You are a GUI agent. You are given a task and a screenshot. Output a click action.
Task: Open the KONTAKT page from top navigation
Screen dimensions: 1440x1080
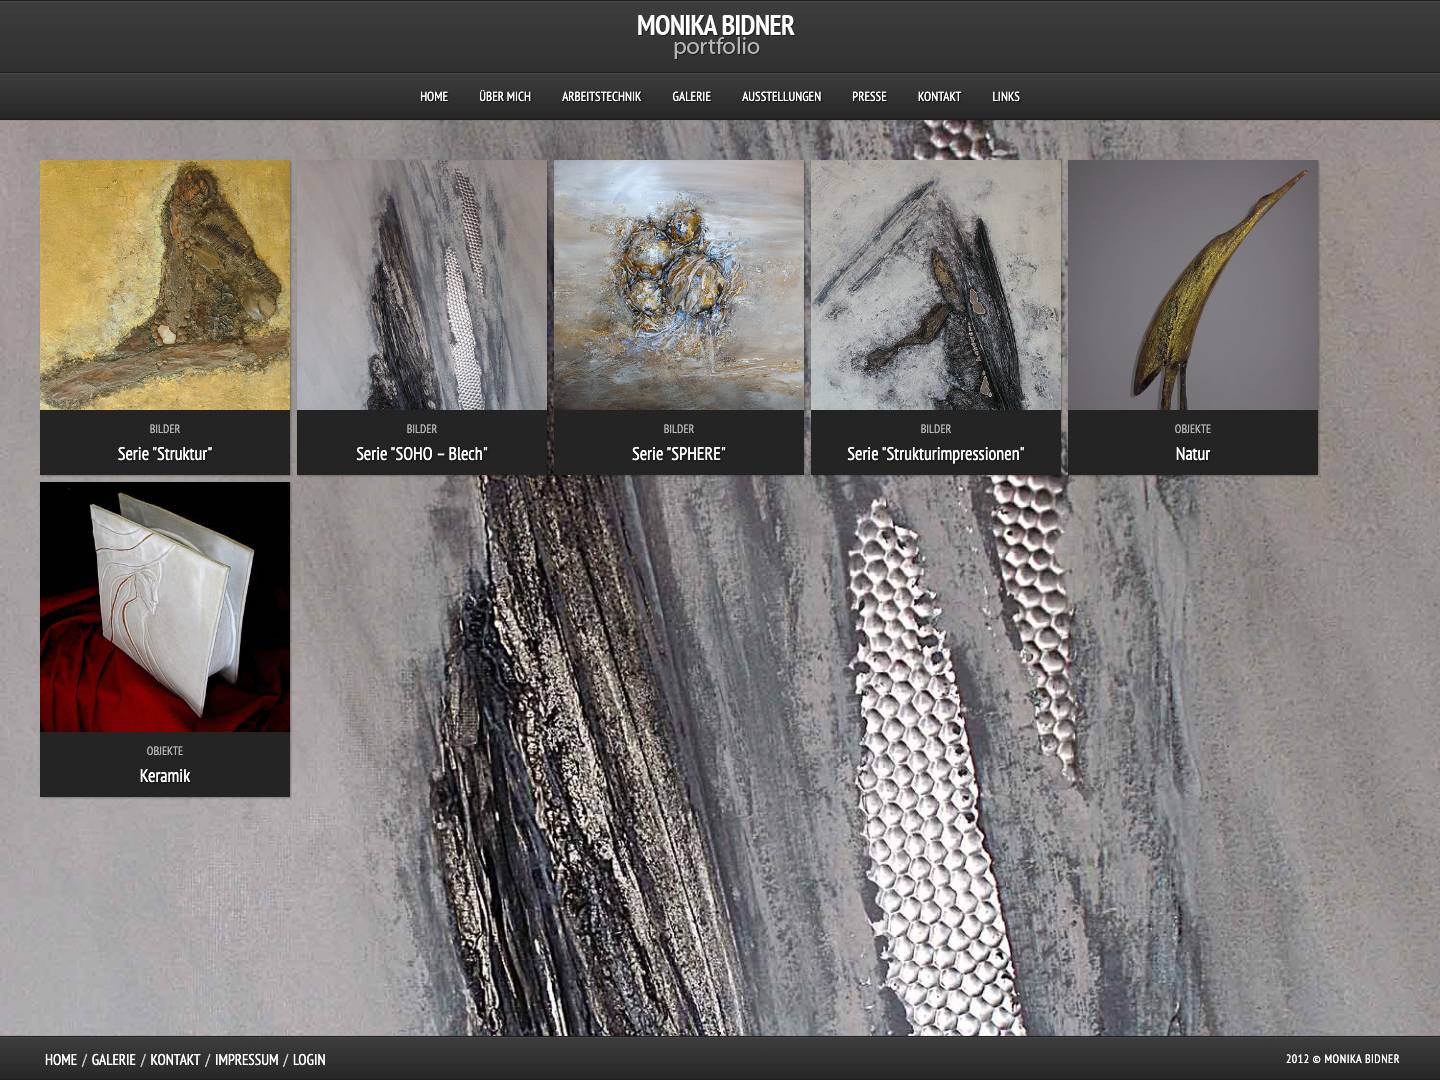pyautogui.click(x=939, y=96)
